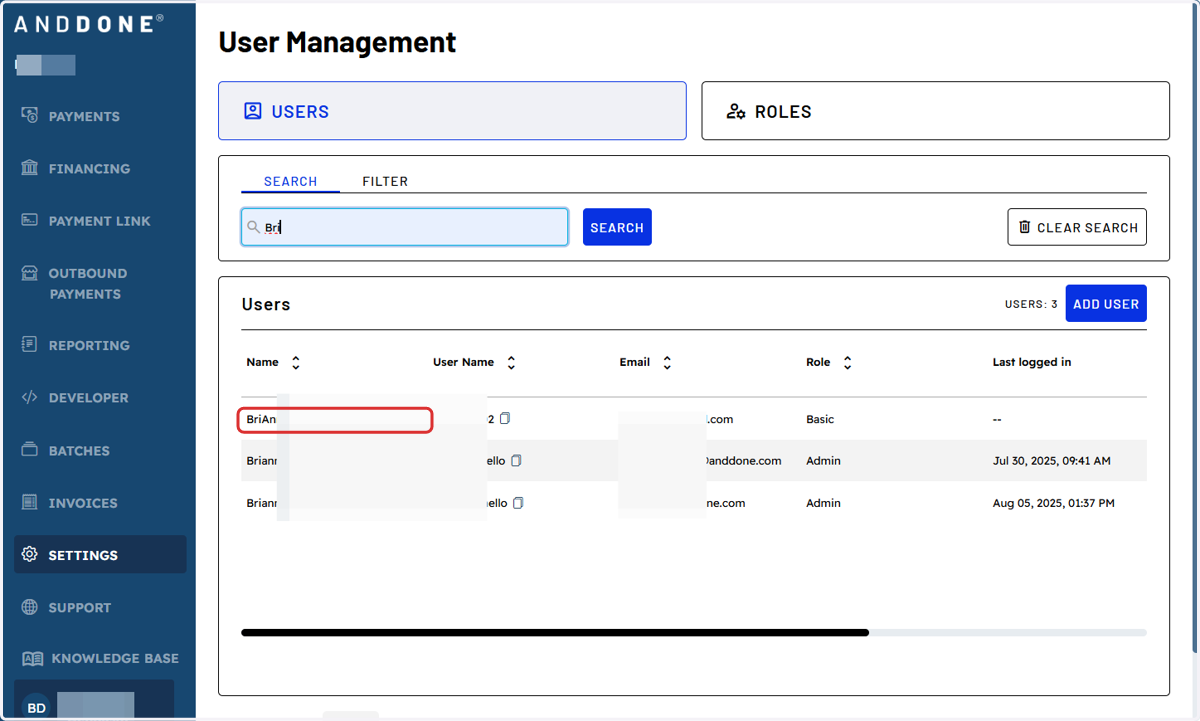Click the Reporting sidebar icon
The image size is (1200, 721).
click(30, 345)
